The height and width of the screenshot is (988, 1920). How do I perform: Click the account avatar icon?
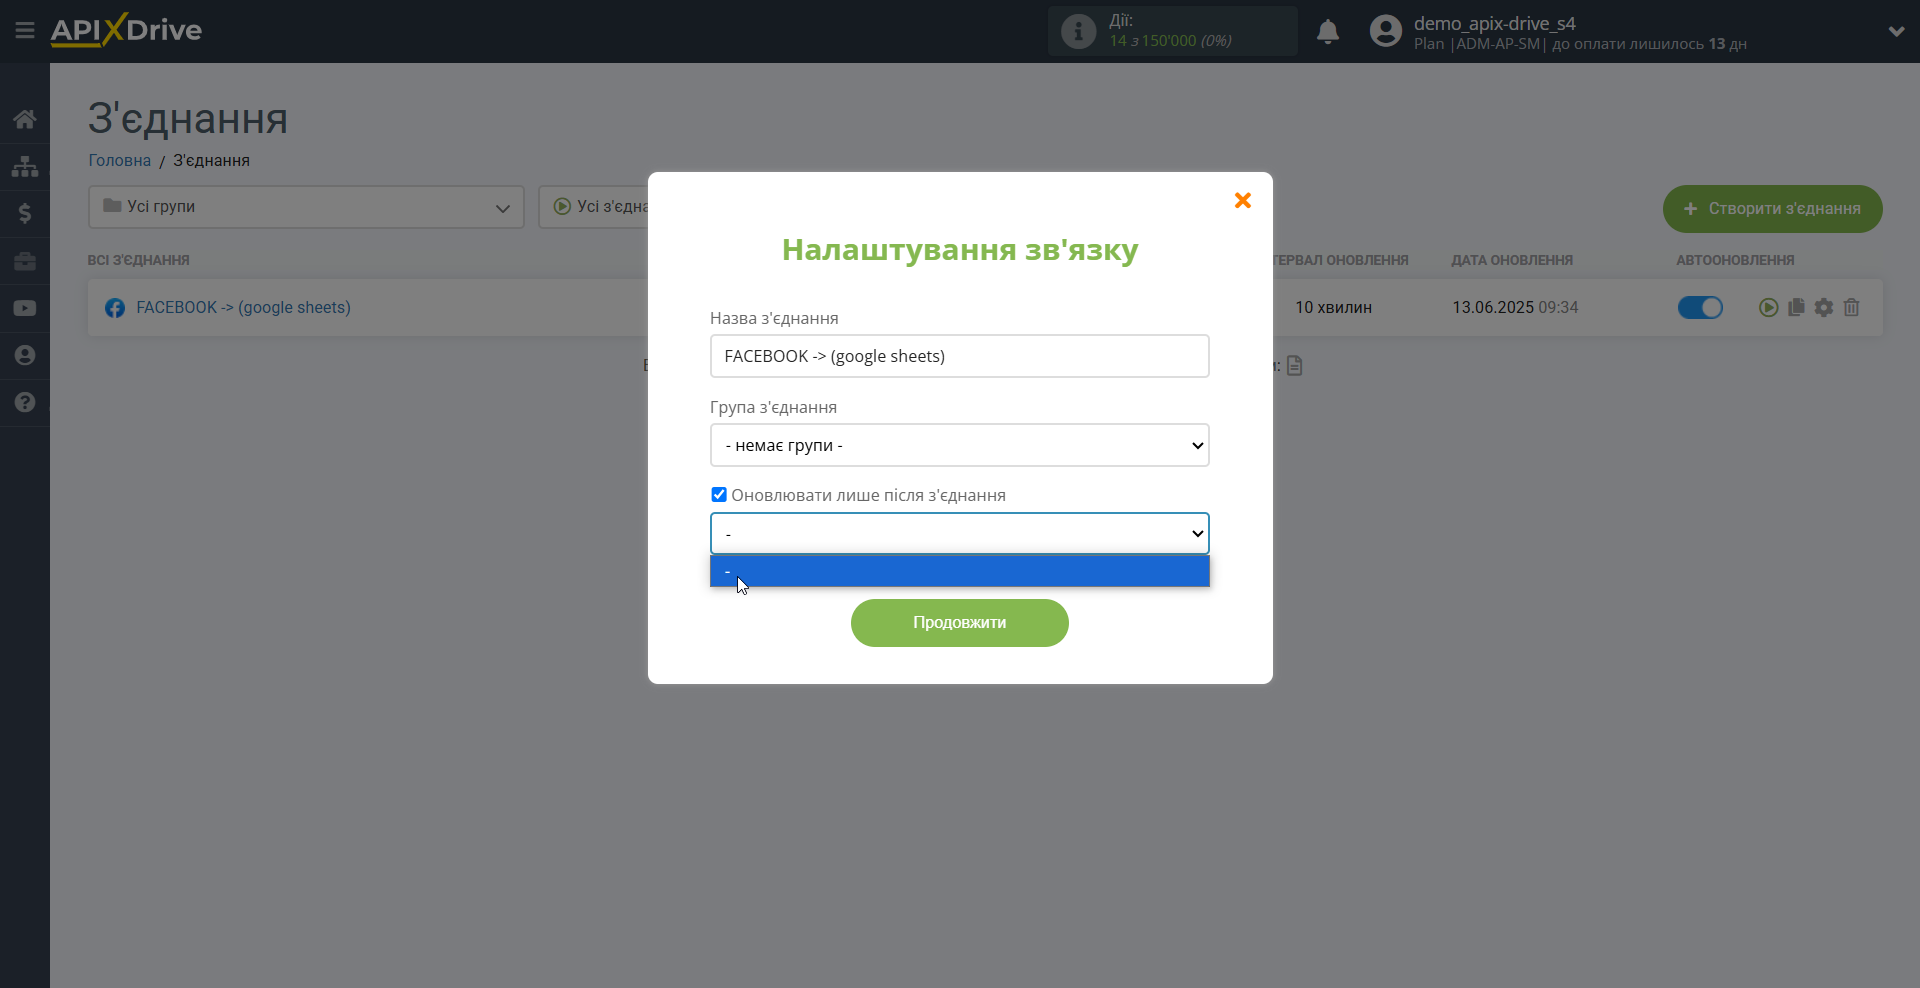click(x=1386, y=31)
